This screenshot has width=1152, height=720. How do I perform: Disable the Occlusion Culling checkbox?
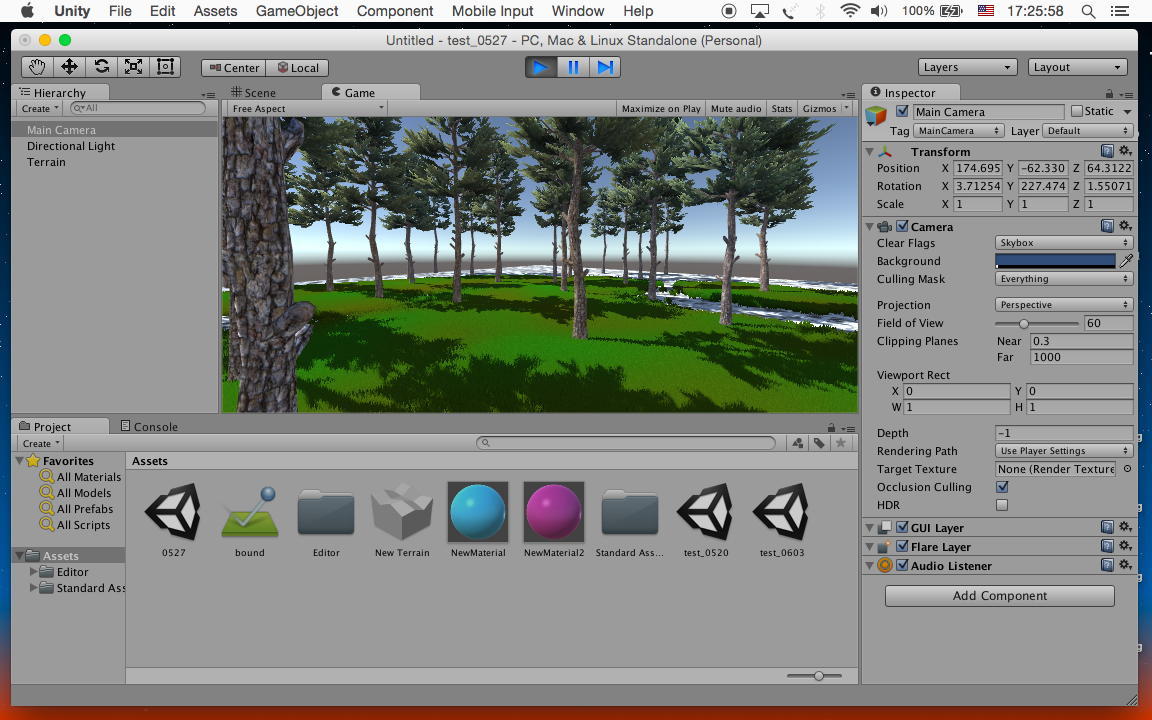[1002, 487]
